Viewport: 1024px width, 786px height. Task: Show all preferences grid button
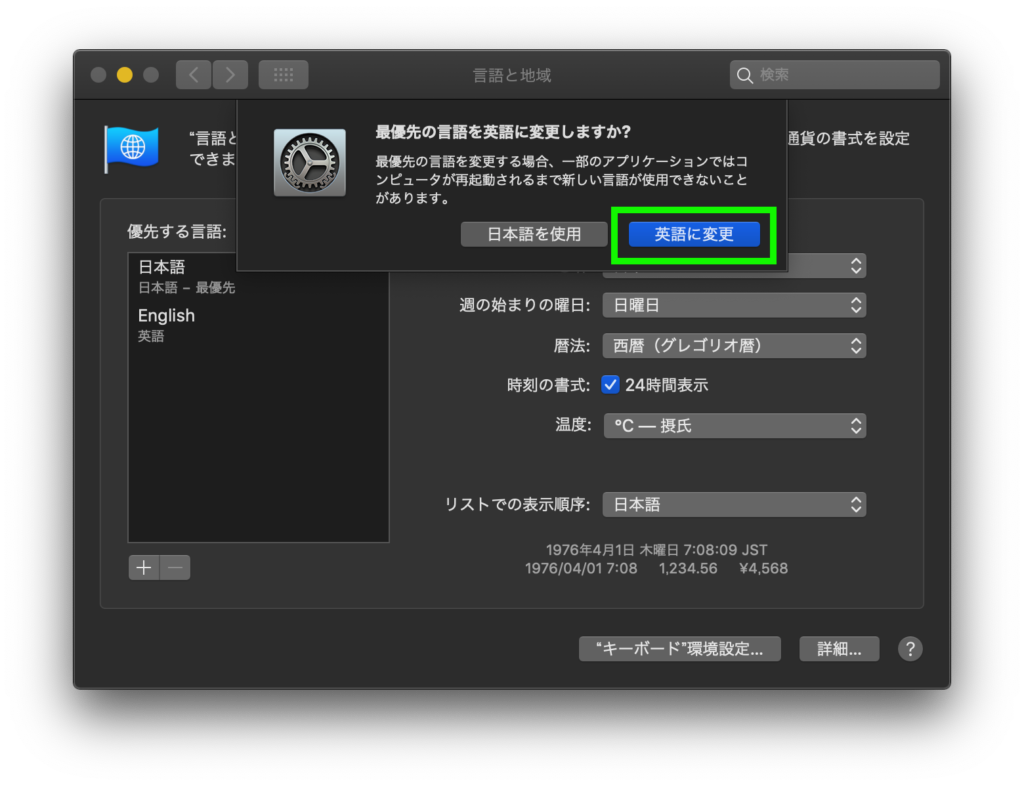pyautogui.click(x=283, y=75)
